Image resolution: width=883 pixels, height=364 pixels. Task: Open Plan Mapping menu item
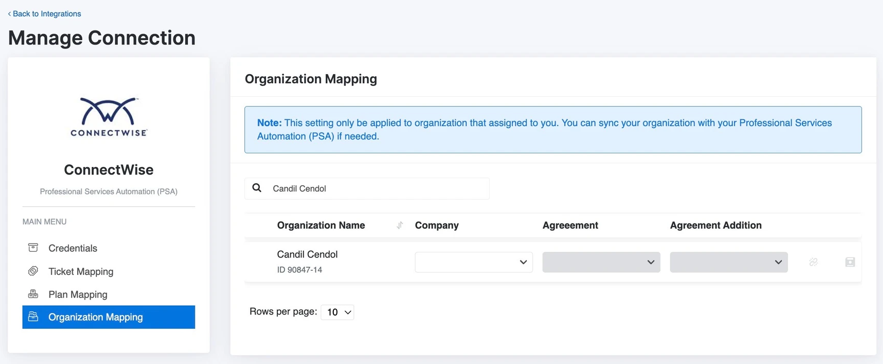(109, 294)
